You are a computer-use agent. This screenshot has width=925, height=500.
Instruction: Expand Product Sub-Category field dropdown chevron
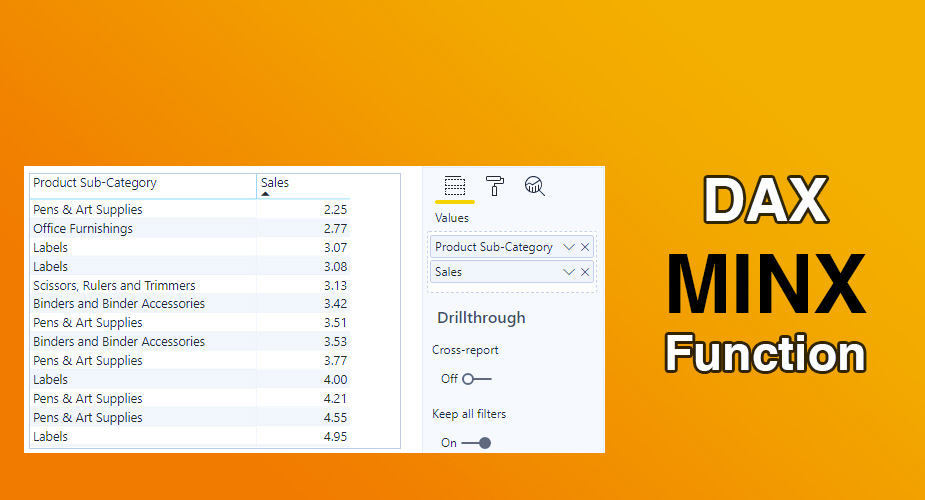coord(569,247)
